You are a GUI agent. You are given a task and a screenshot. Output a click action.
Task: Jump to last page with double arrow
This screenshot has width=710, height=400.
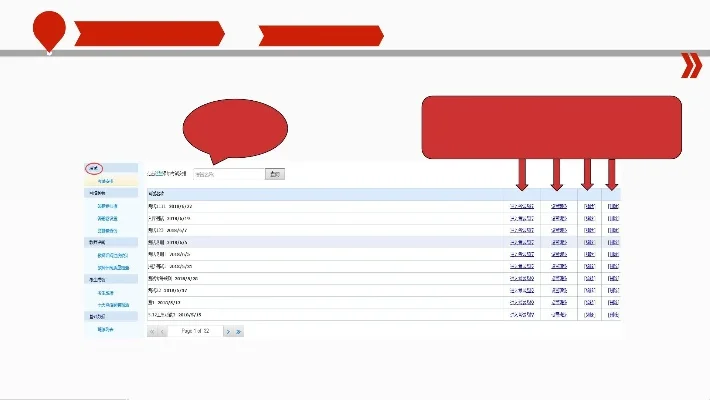pos(239,330)
